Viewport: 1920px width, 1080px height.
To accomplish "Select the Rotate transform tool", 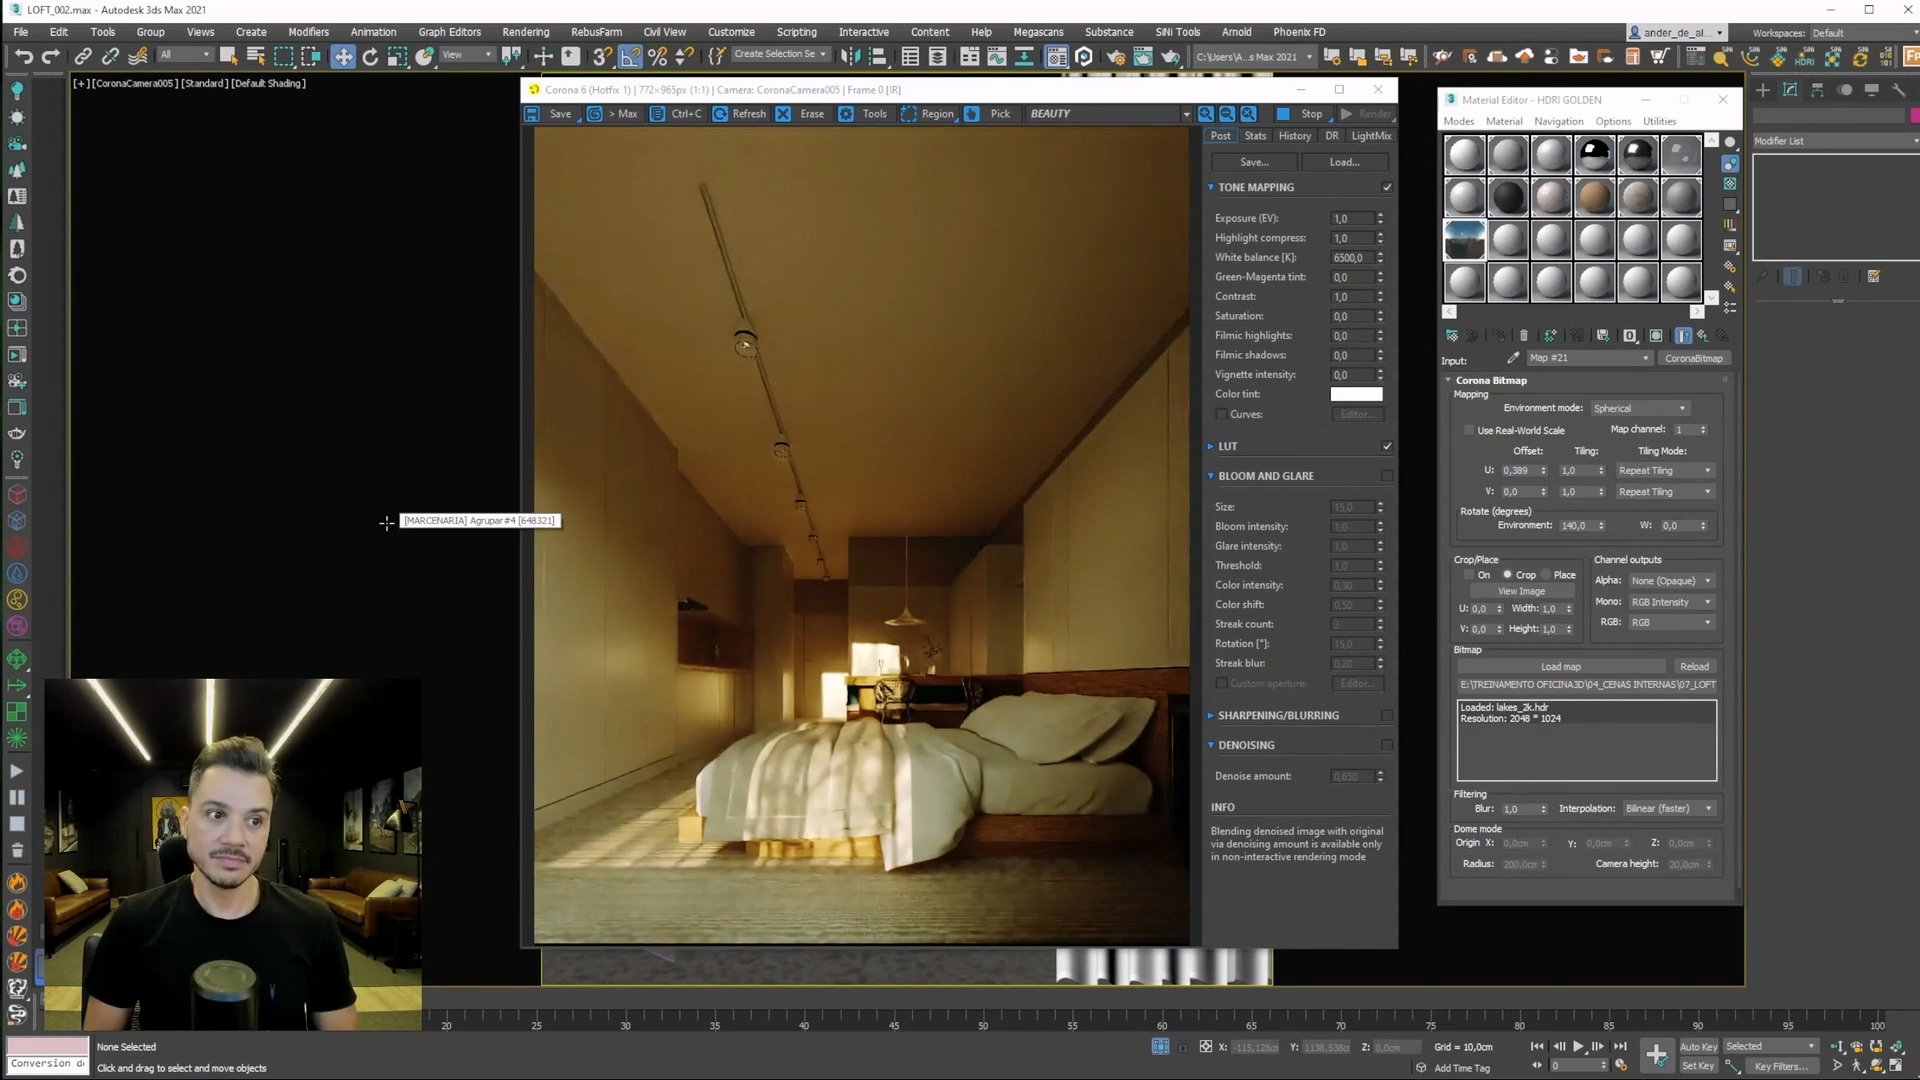I will click(370, 57).
